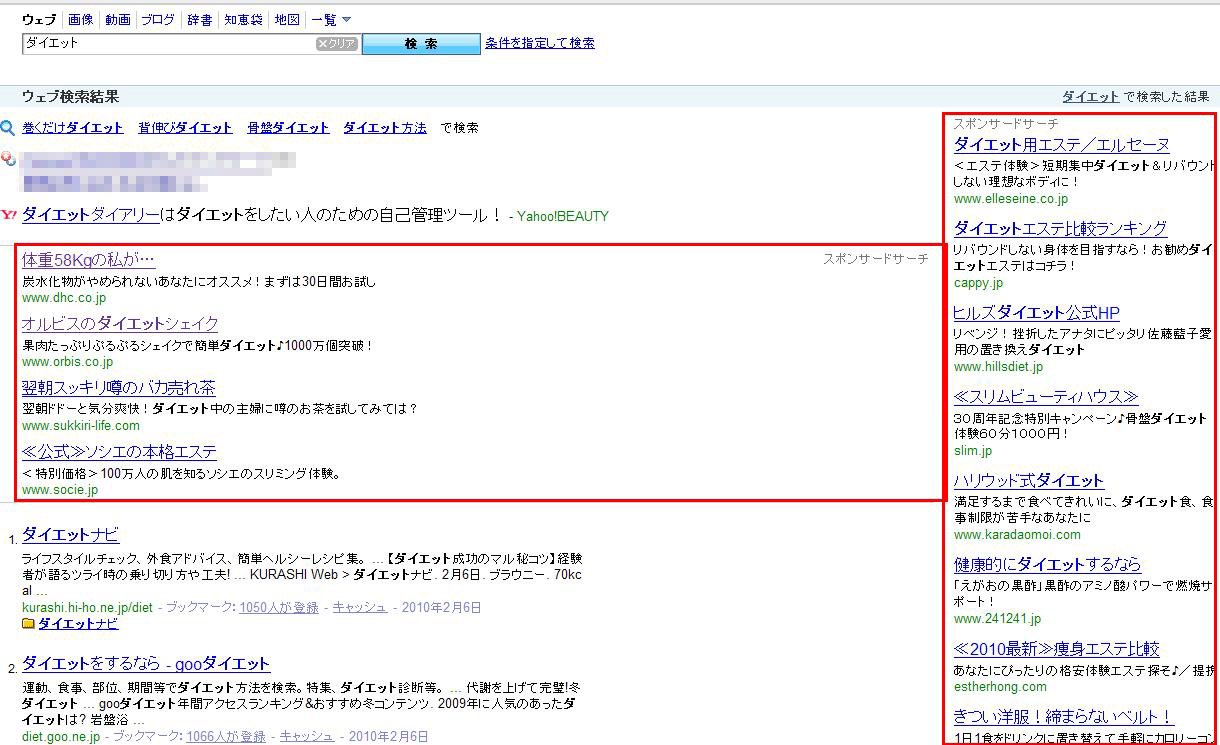Image resolution: width=1220 pixels, height=745 pixels.
Task: Open 条件を指定して検索 advanced search link
Action: tap(540, 43)
